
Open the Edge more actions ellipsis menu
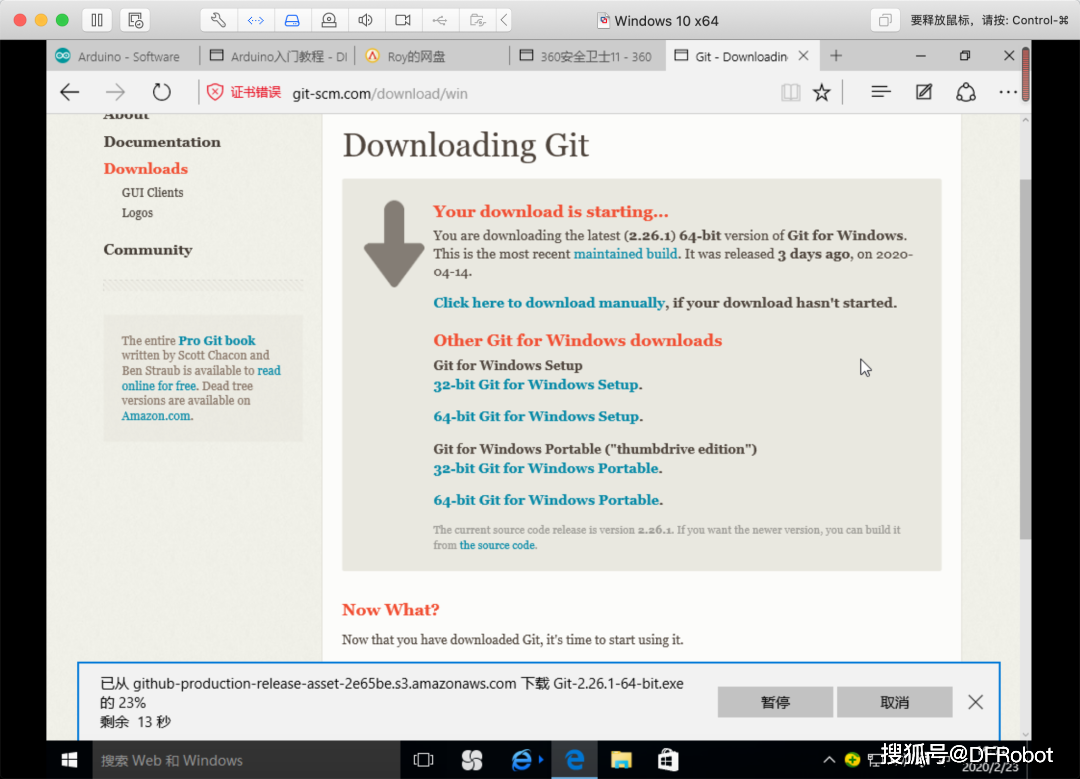[x=1008, y=92]
